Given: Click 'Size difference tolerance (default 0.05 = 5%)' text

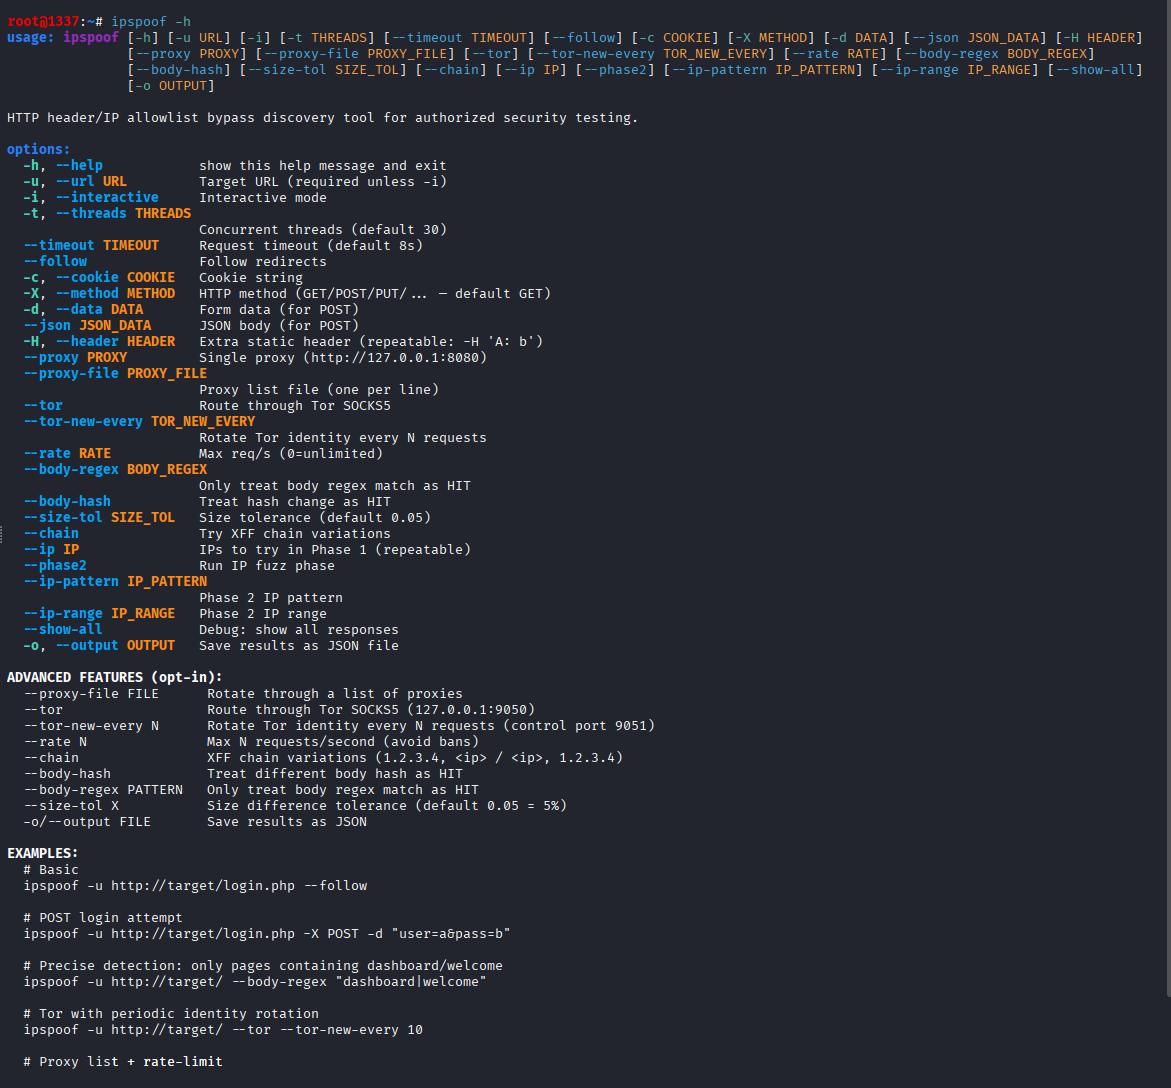Looking at the screenshot, I should coord(387,806).
